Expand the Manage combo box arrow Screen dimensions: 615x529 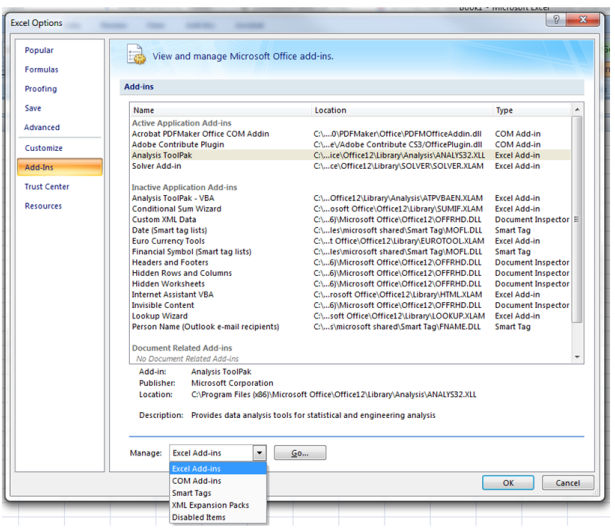coord(259,453)
